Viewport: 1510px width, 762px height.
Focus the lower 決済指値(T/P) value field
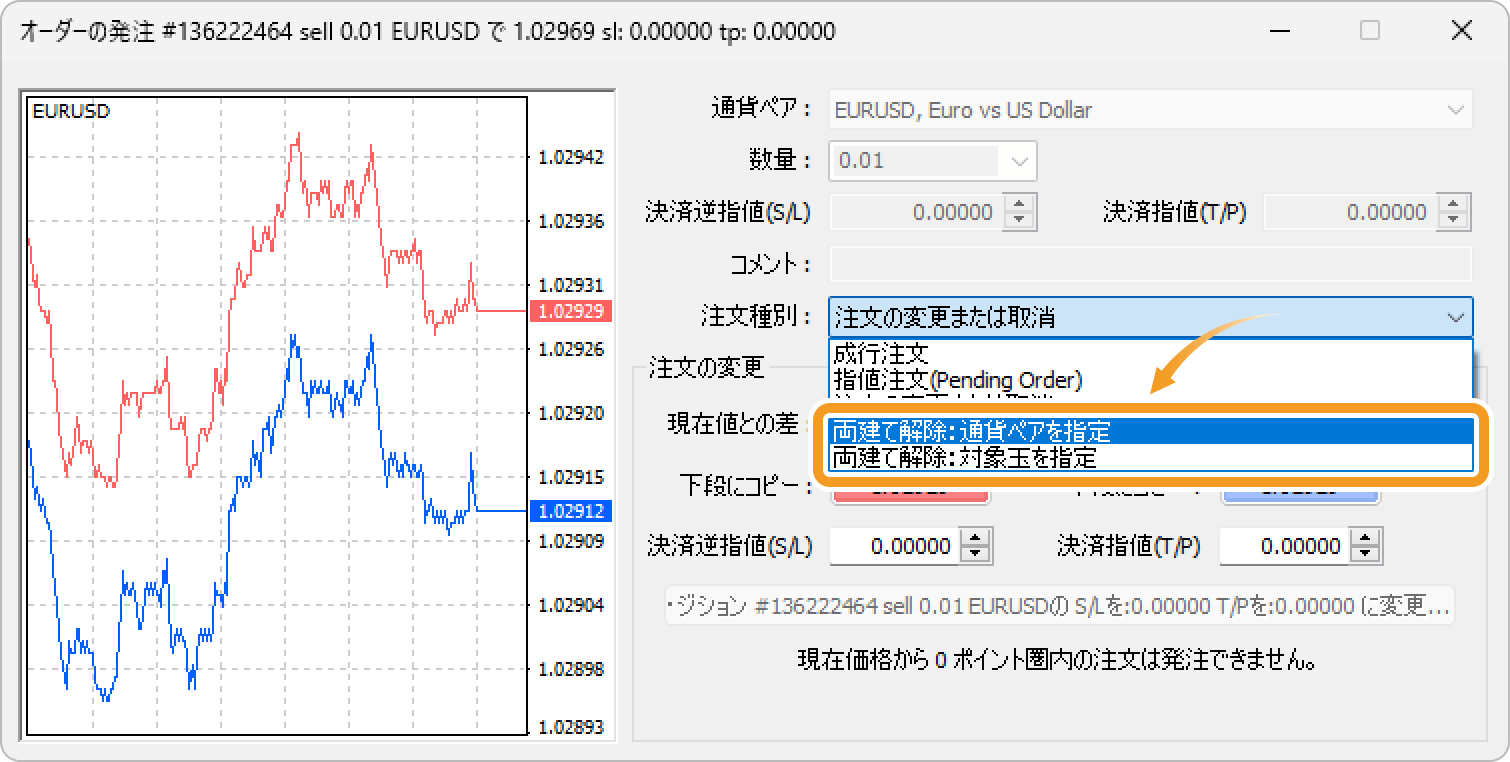pyautogui.click(x=1283, y=546)
